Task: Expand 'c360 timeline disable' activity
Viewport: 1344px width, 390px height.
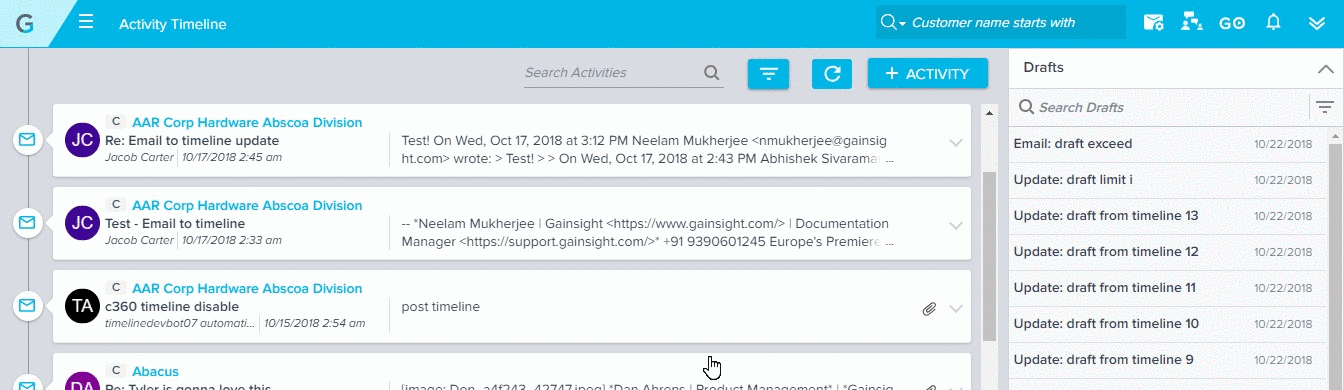Action: (x=955, y=308)
